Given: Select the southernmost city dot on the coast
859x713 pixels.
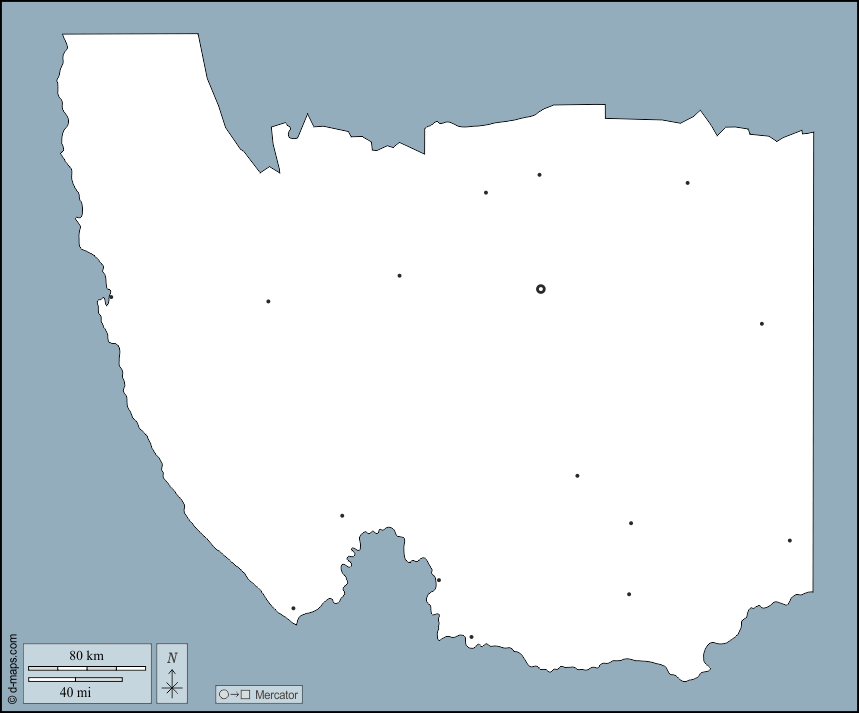Looking at the screenshot, I should click(x=471, y=637).
